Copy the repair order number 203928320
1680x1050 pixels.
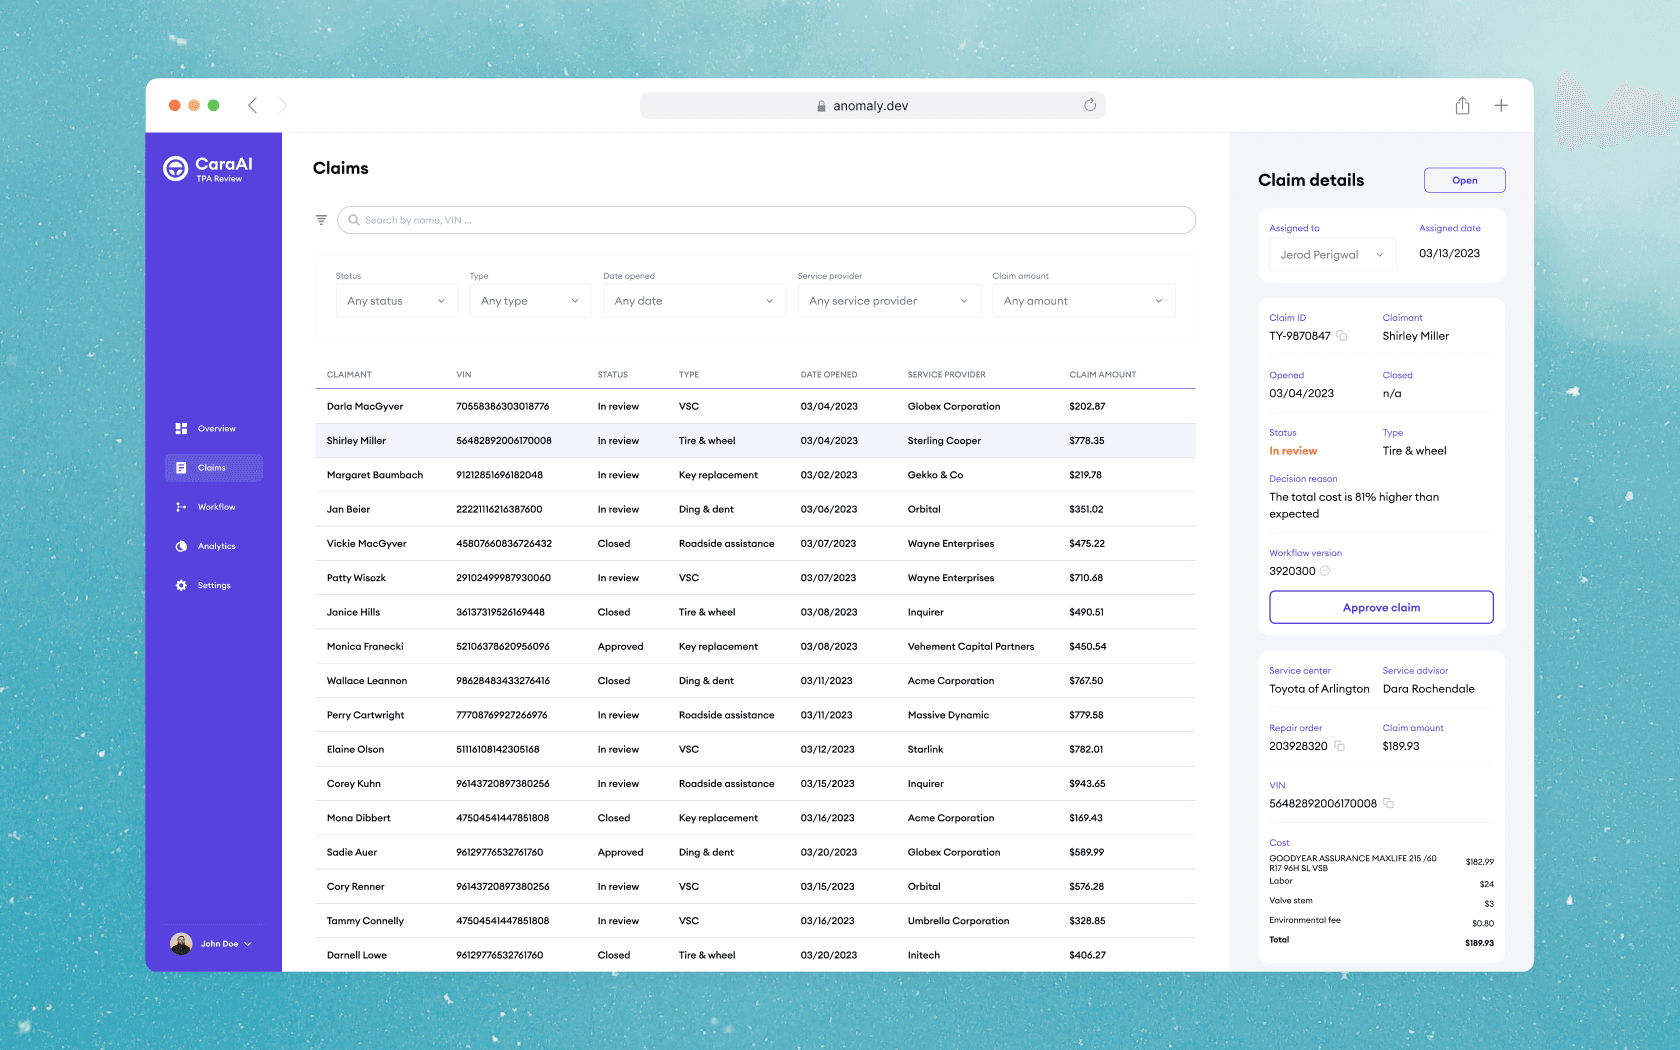(1339, 746)
